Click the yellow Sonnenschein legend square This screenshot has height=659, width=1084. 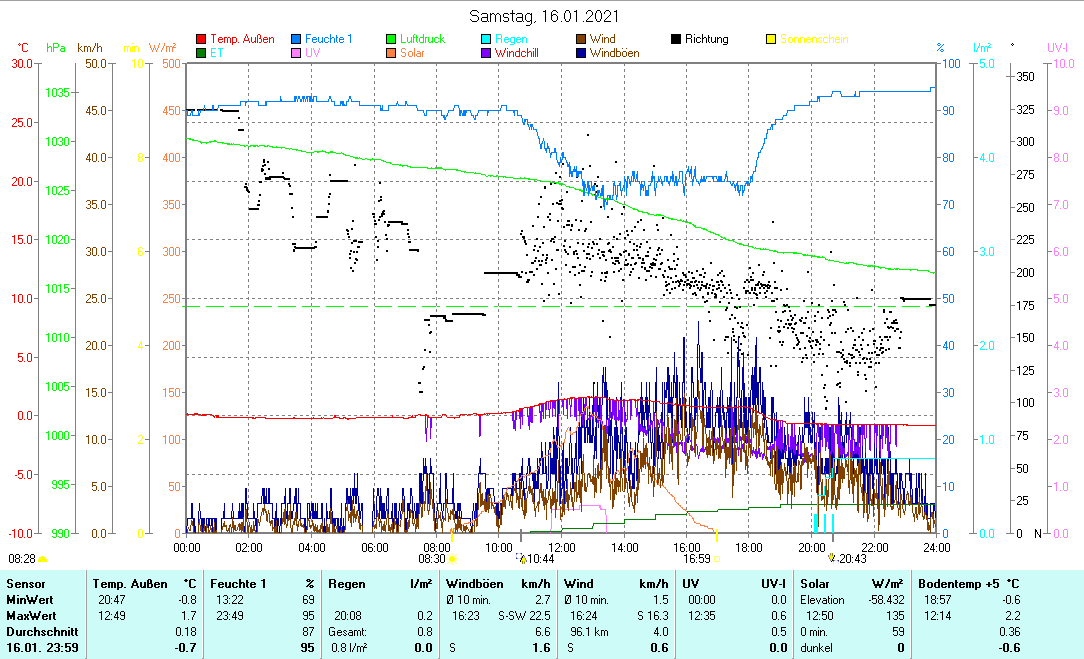771,39
